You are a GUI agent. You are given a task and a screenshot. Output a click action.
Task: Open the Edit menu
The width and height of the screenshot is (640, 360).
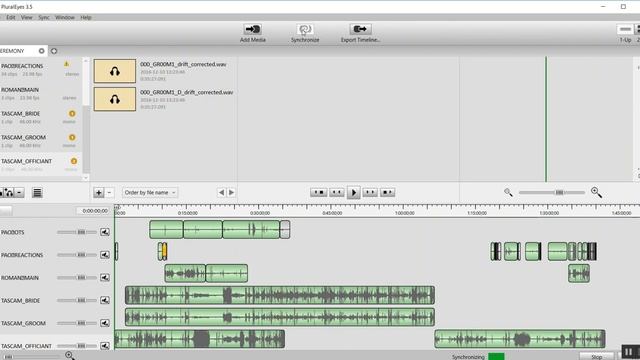point(11,18)
